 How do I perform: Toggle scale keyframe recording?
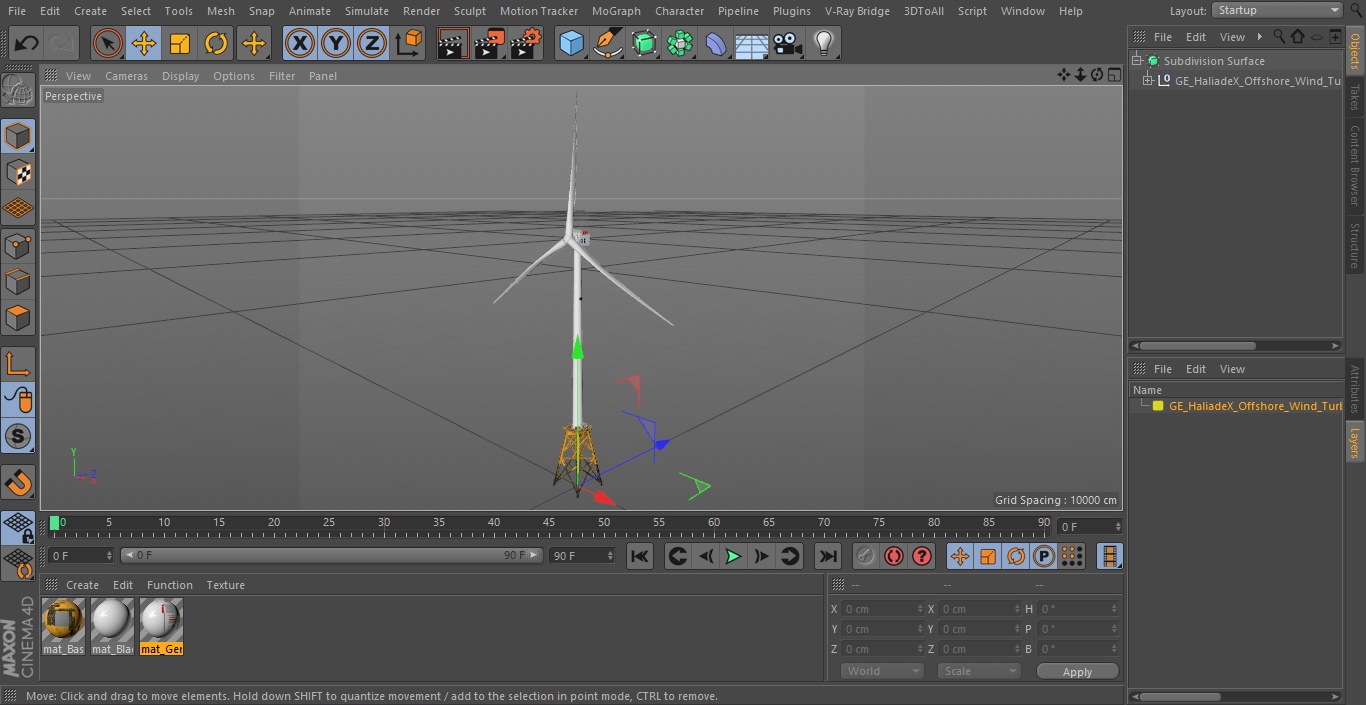point(988,556)
